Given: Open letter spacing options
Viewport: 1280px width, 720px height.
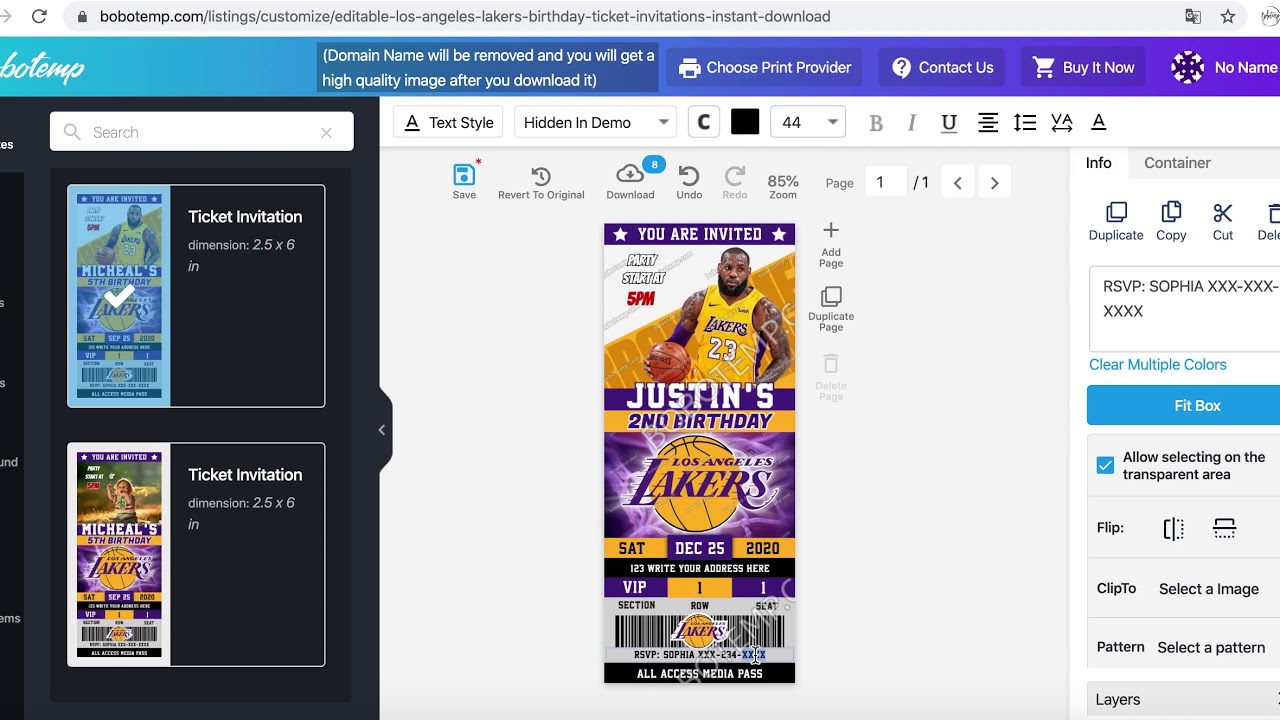Looking at the screenshot, I should (x=1062, y=123).
